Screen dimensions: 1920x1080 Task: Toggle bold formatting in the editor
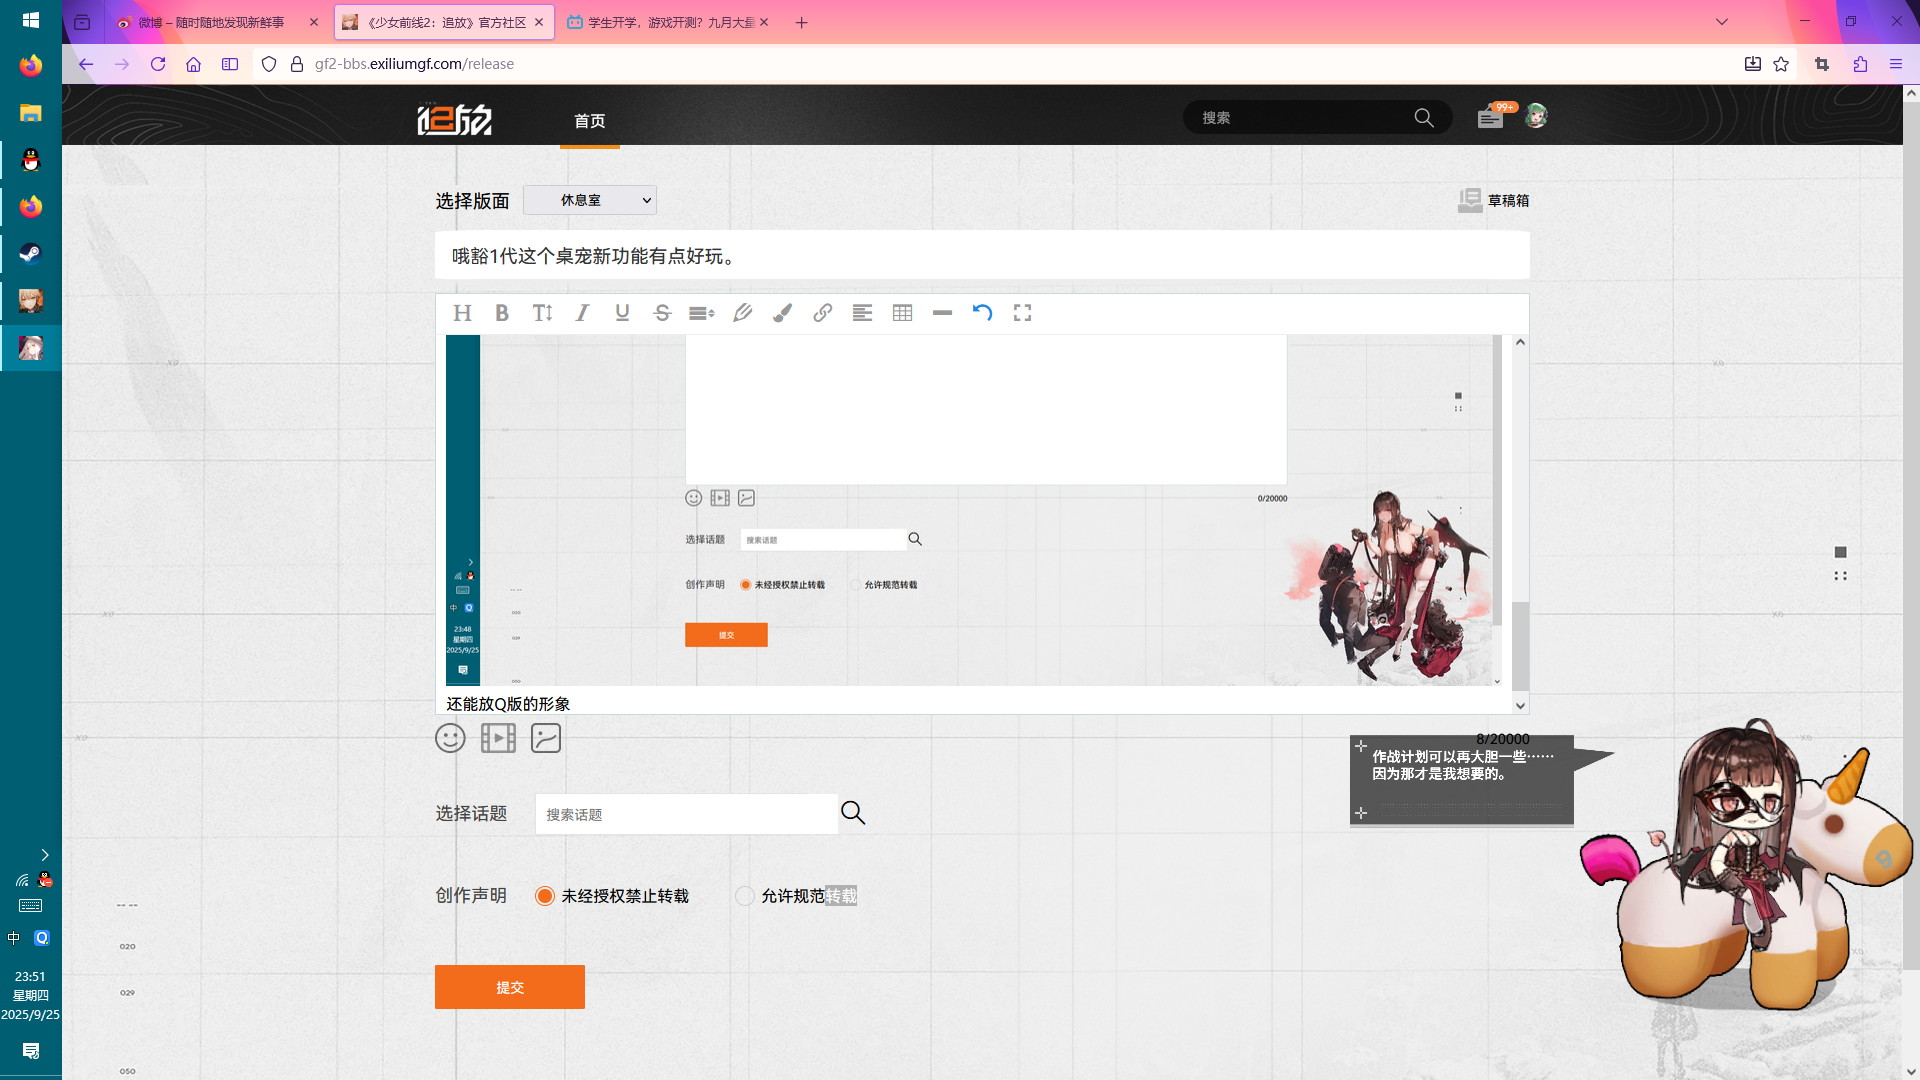[x=502, y=313]
